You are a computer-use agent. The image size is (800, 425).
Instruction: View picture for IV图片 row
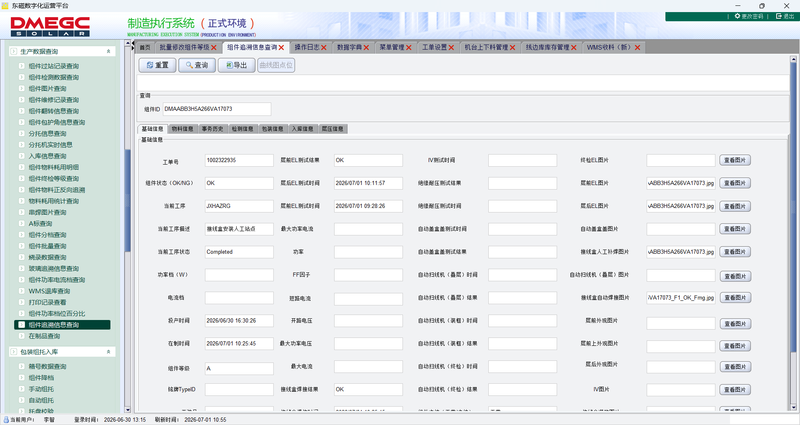(735, 390)
